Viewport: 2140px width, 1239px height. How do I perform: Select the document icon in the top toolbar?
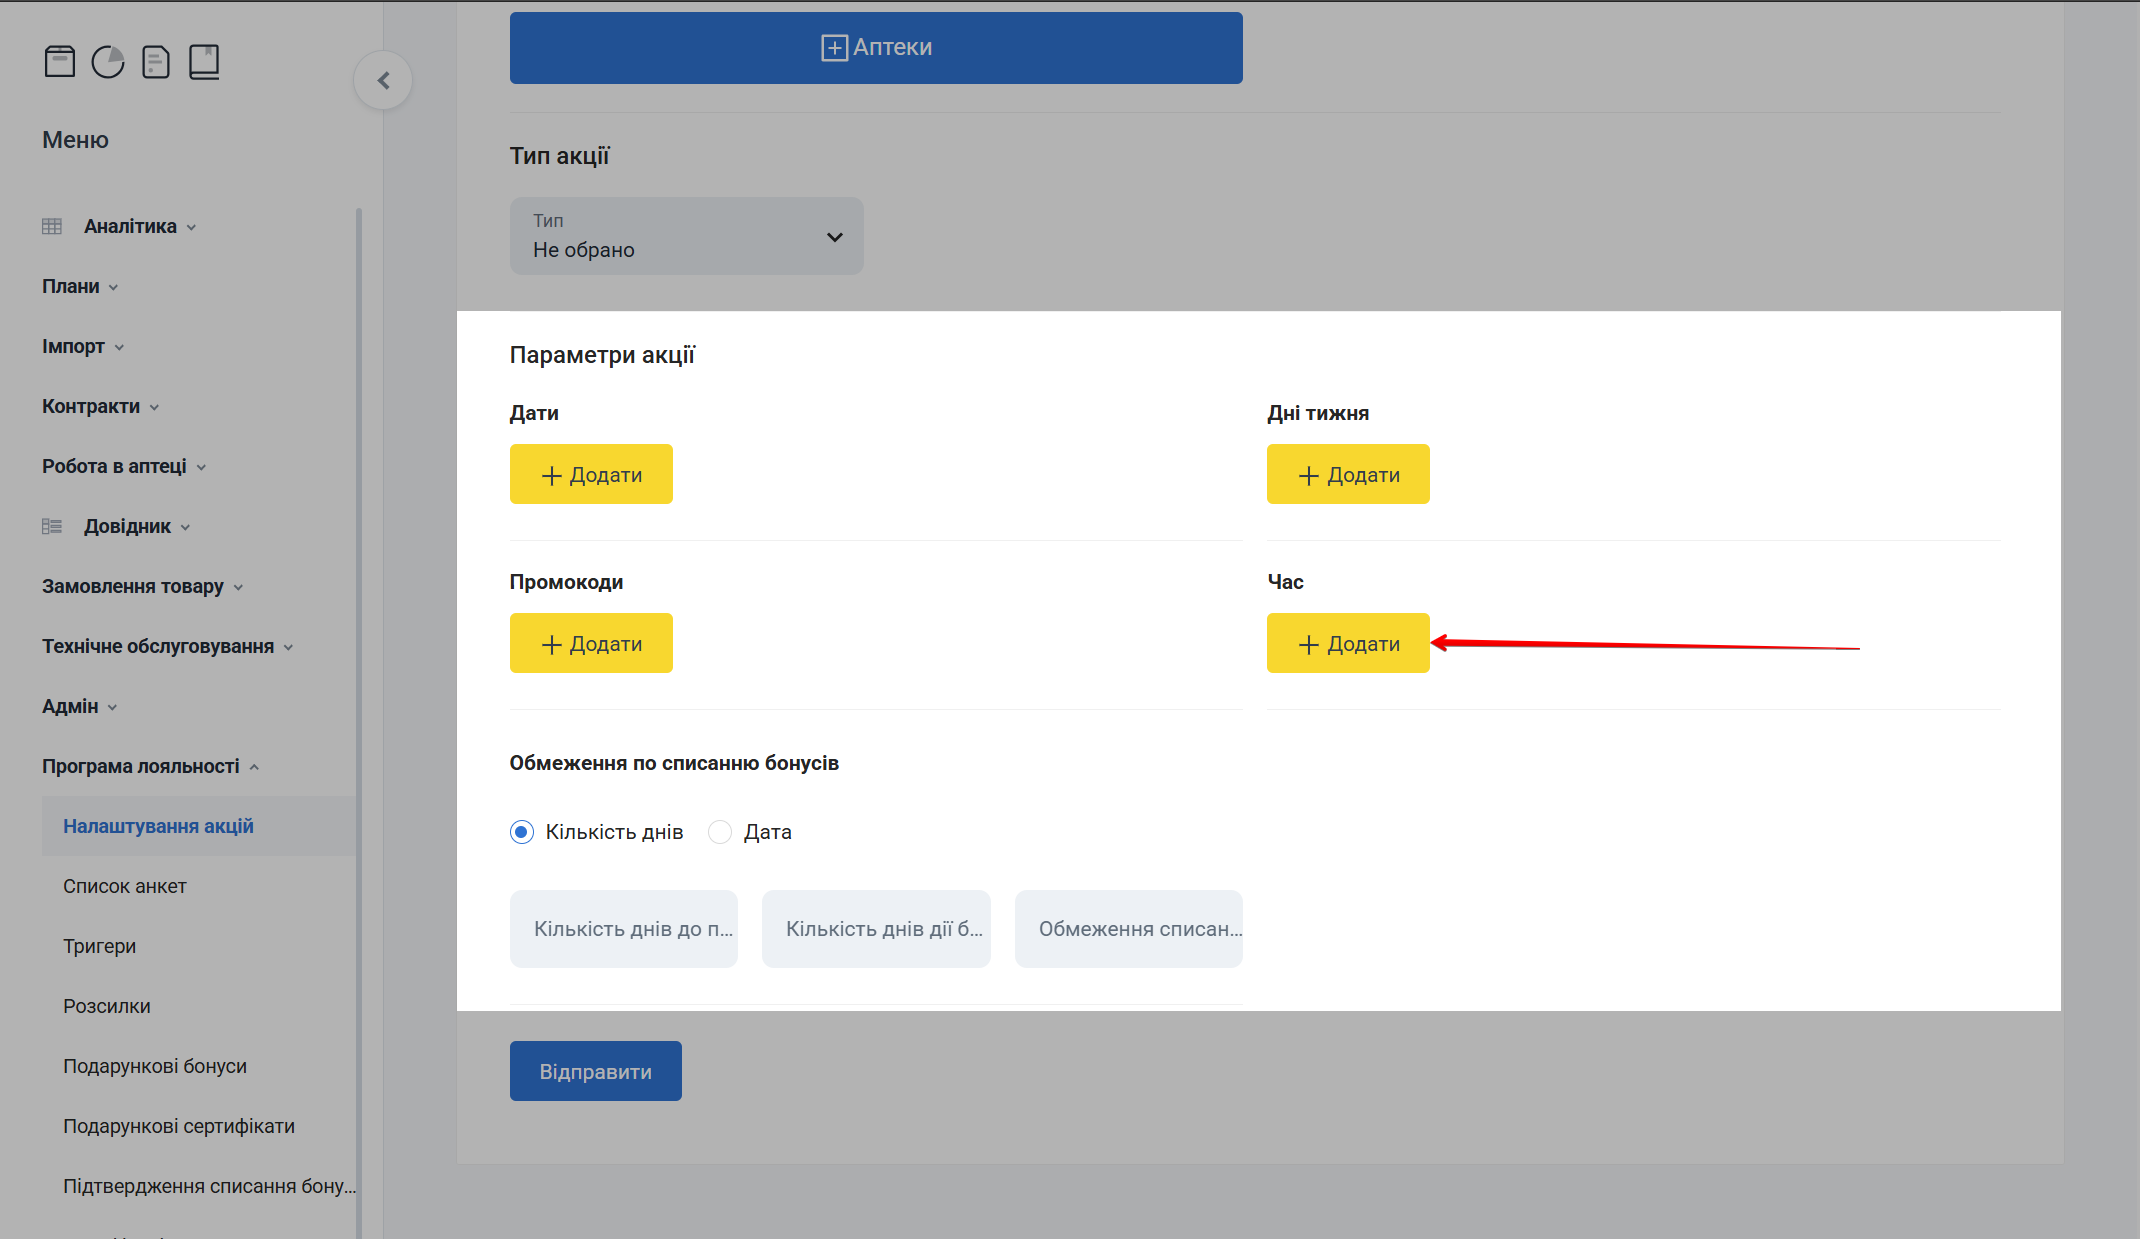156,61
